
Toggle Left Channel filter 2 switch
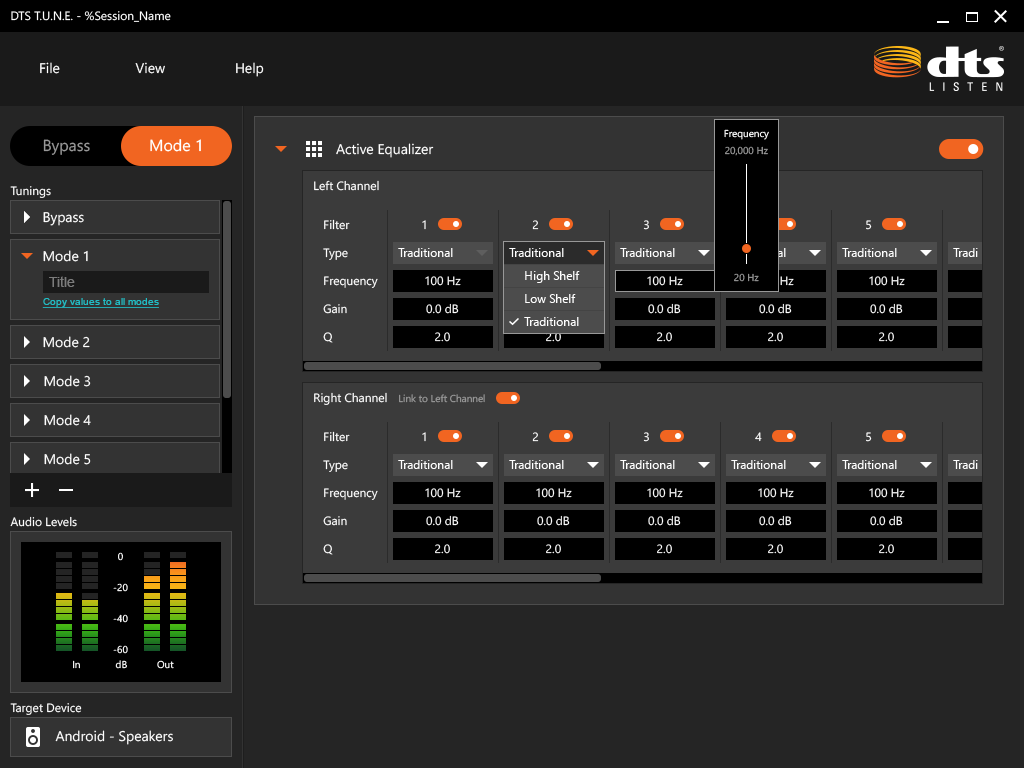[561, 224]
